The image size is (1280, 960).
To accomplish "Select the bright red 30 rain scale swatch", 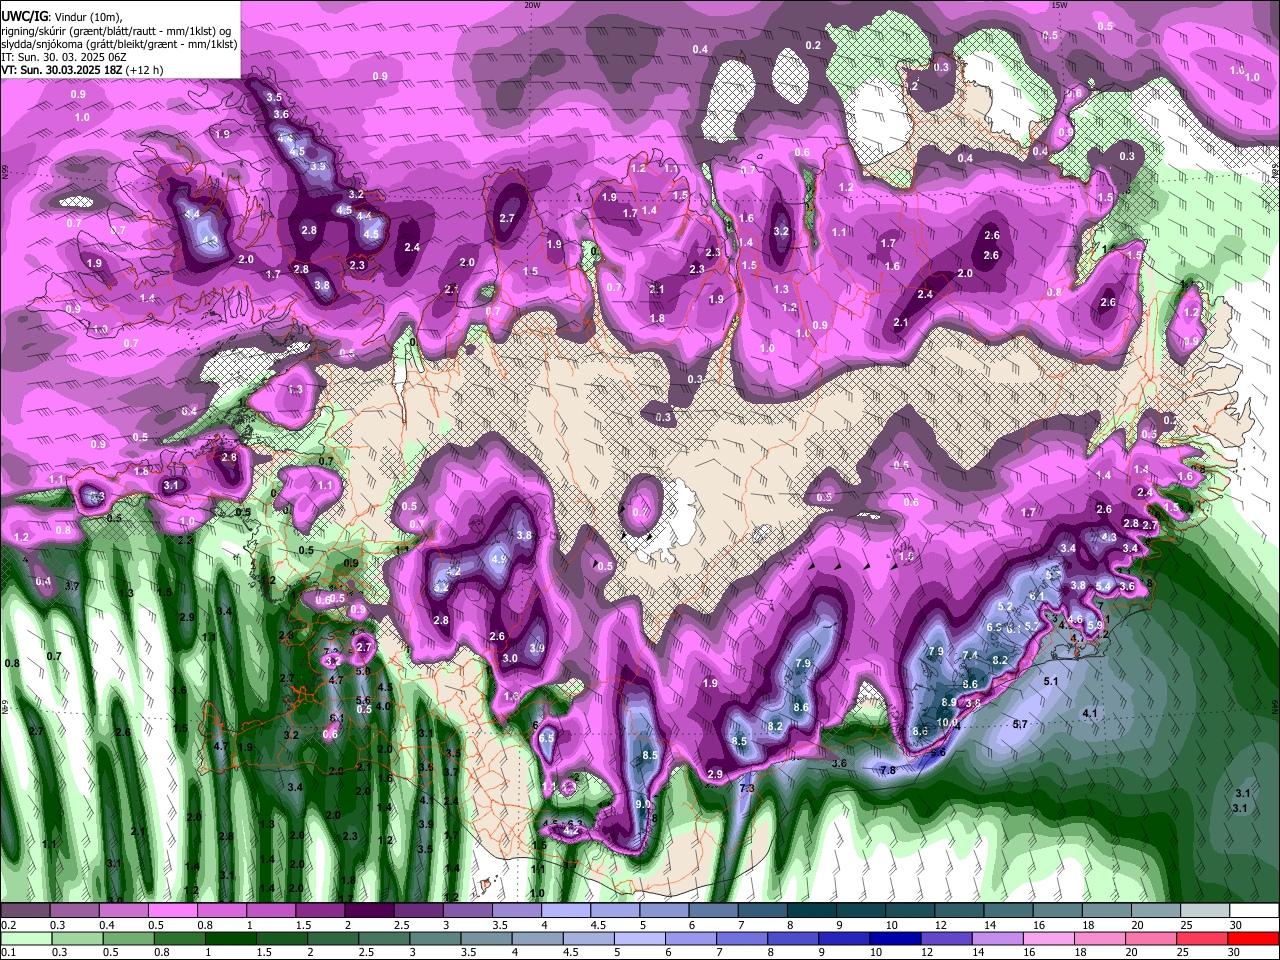I will 1254,938.
